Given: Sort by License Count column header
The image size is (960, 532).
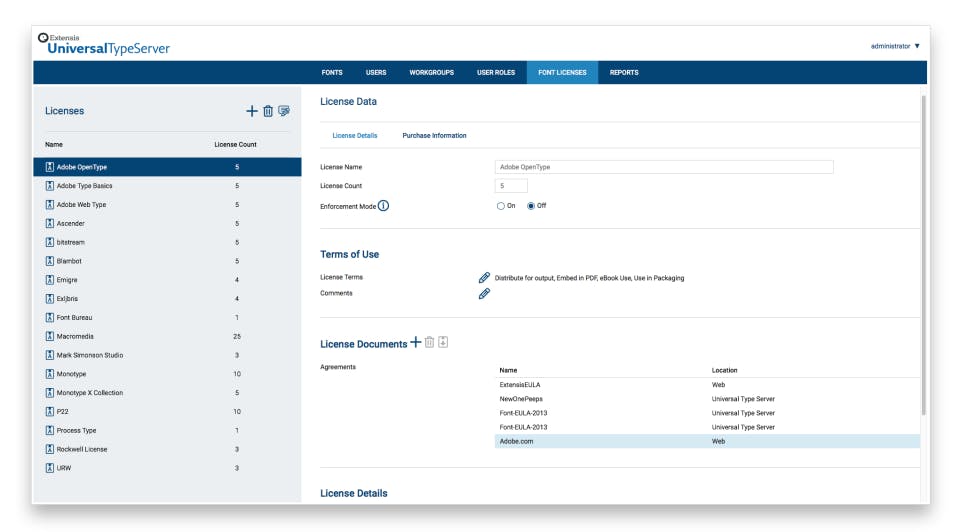Looking at the screenshot, I should click(x=235, y=144).
